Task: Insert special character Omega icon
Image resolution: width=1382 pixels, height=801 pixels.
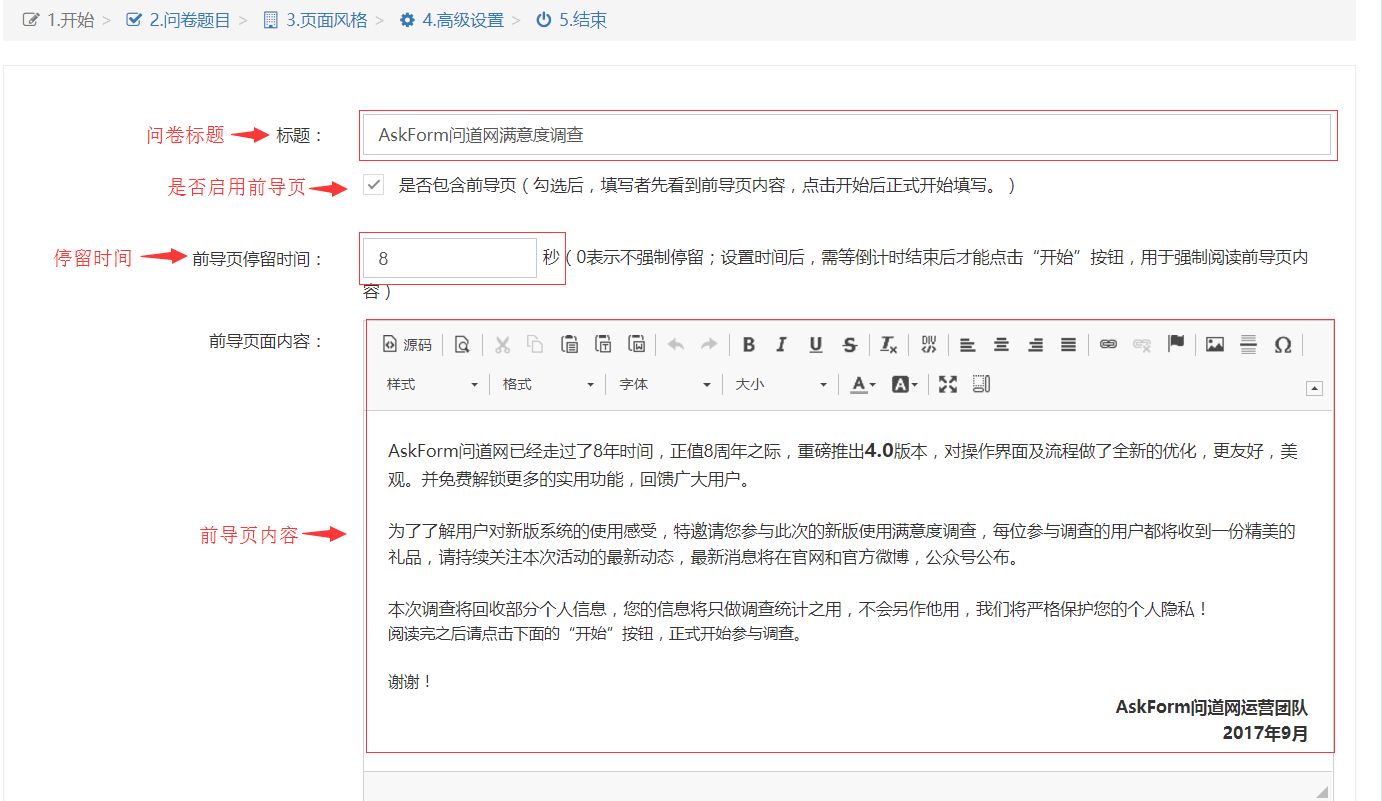Action: [x=1283, y=345]
